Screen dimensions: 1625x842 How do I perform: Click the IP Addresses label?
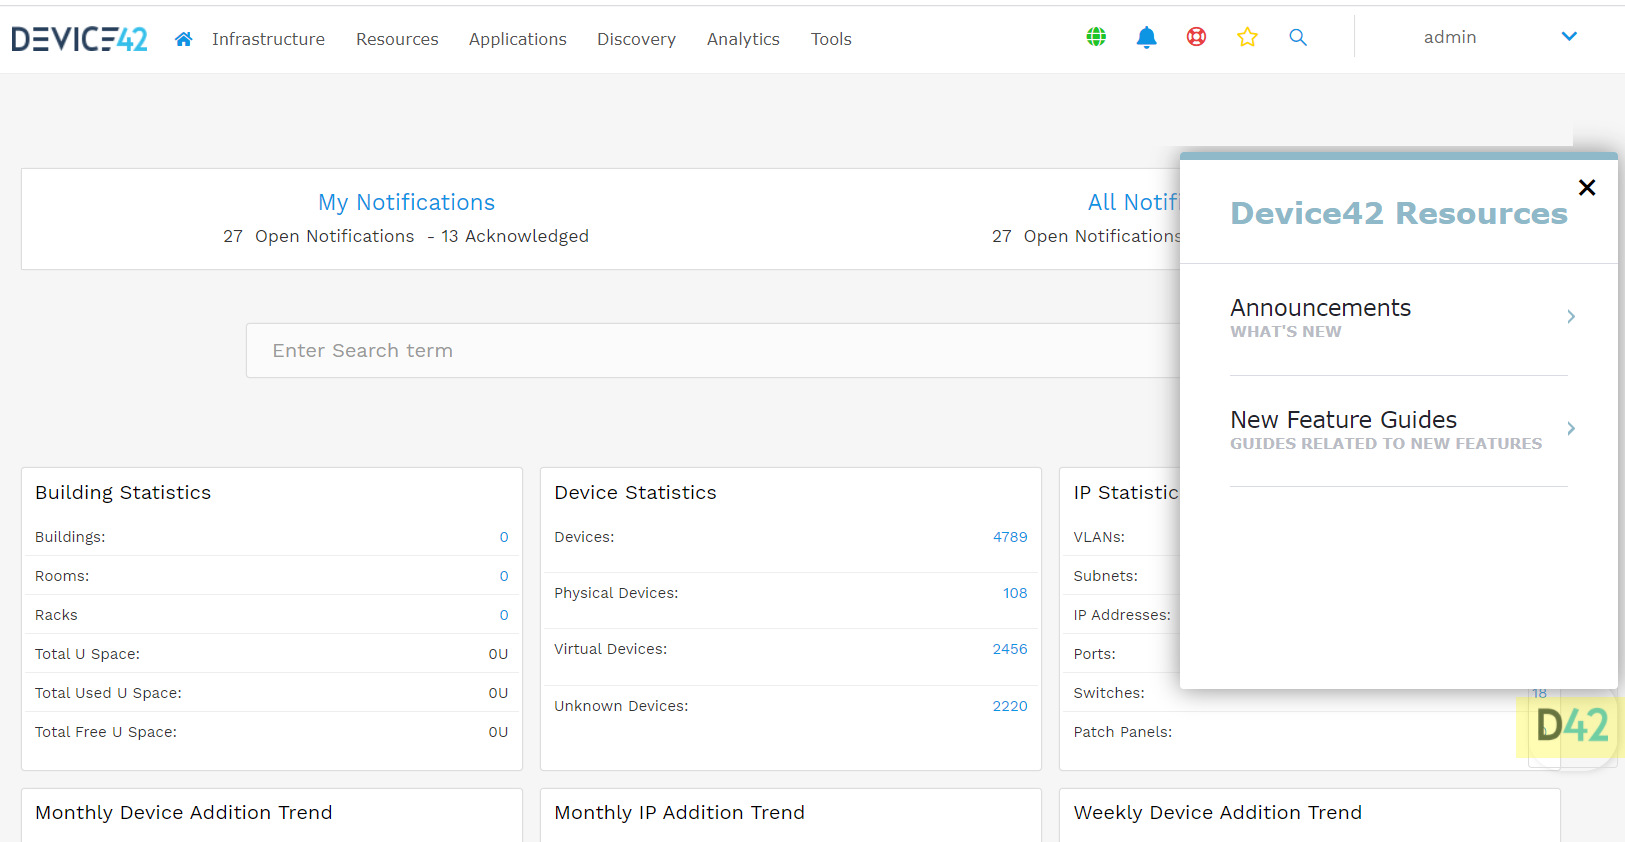click(x=1122, y=615)
